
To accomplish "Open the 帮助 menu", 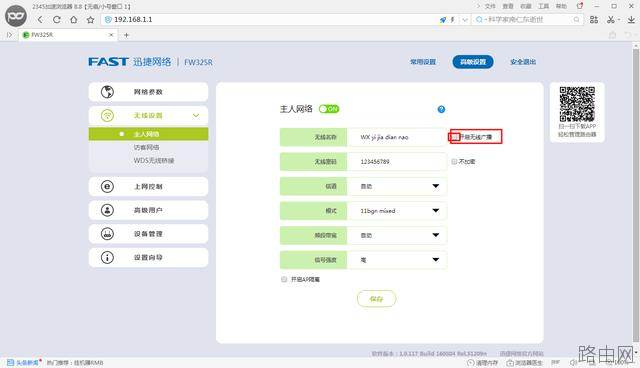I will pyautogui.click(x=561, y=6).
